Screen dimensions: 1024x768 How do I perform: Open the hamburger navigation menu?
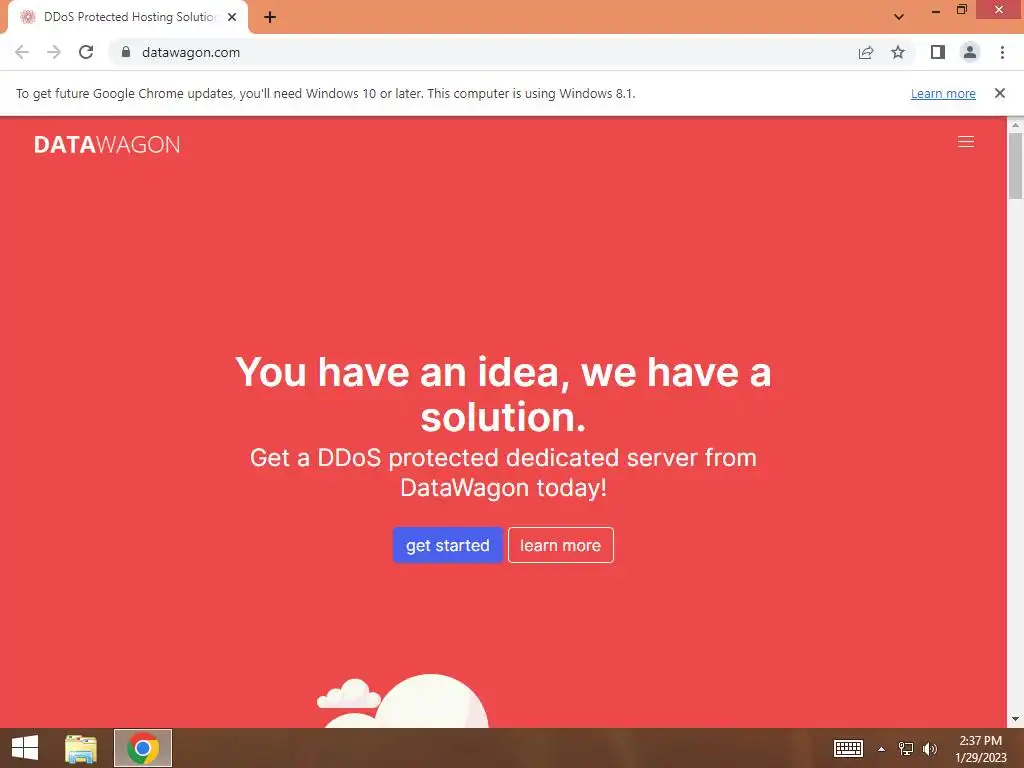click(965, 142)
